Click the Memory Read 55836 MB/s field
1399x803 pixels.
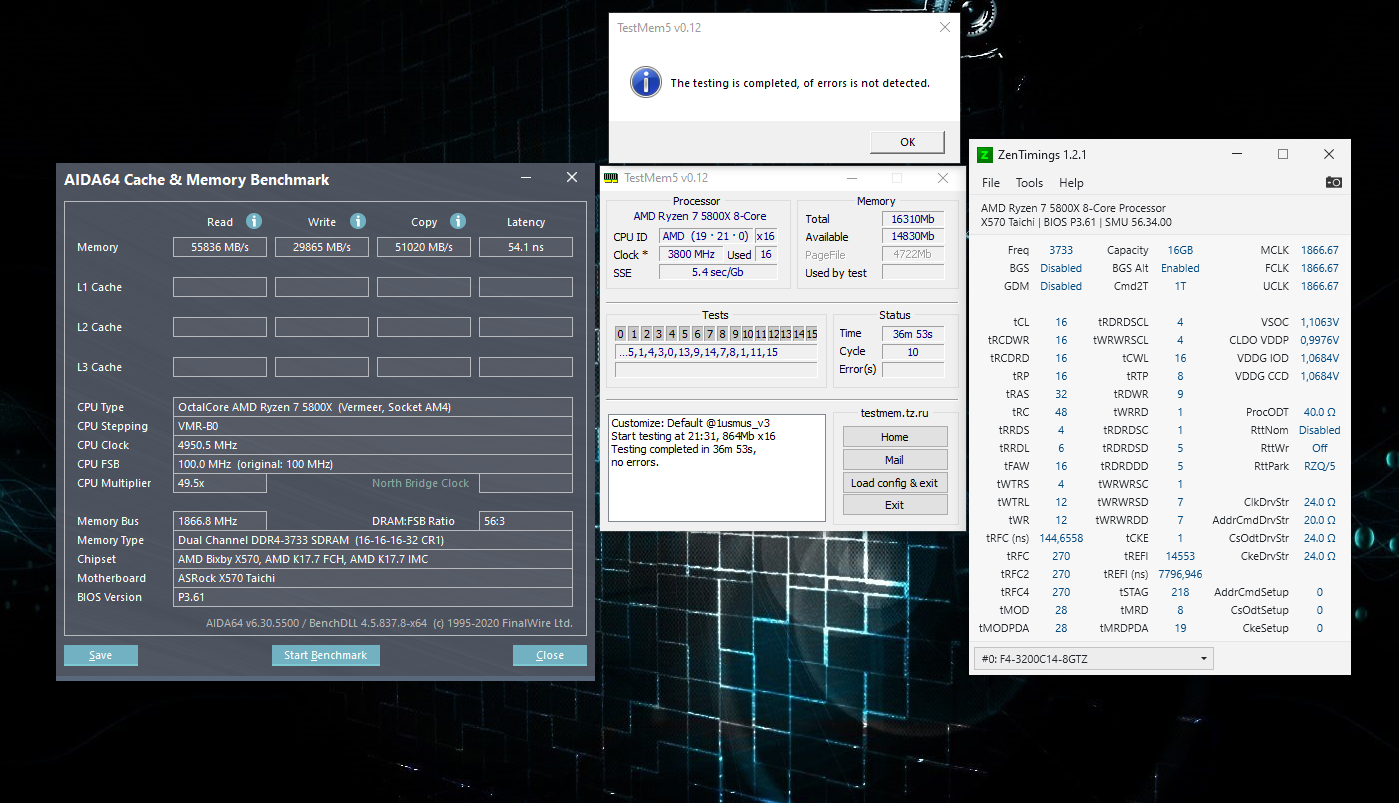coord(220,247)
